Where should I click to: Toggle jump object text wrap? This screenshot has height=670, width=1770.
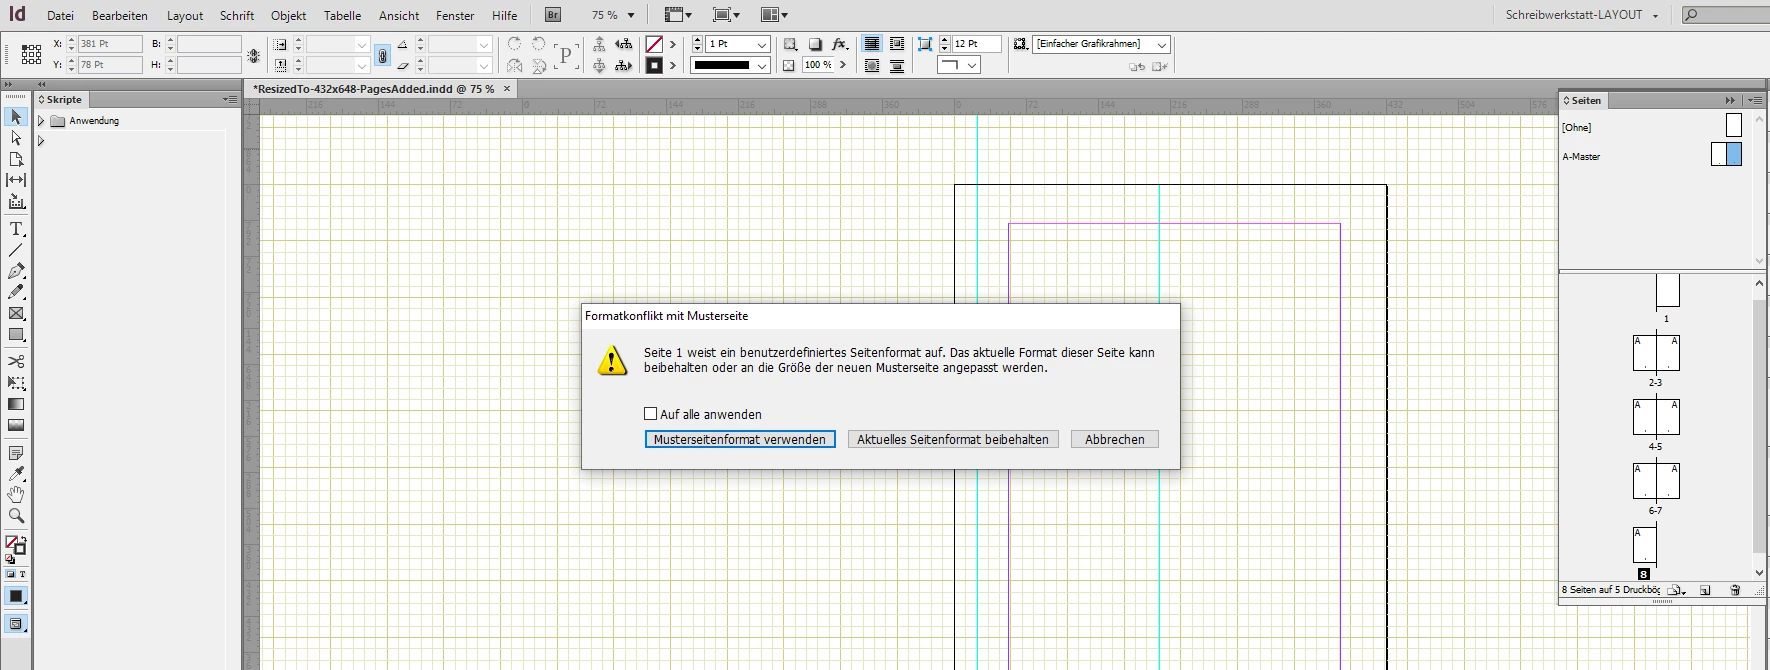coord(896,66)
